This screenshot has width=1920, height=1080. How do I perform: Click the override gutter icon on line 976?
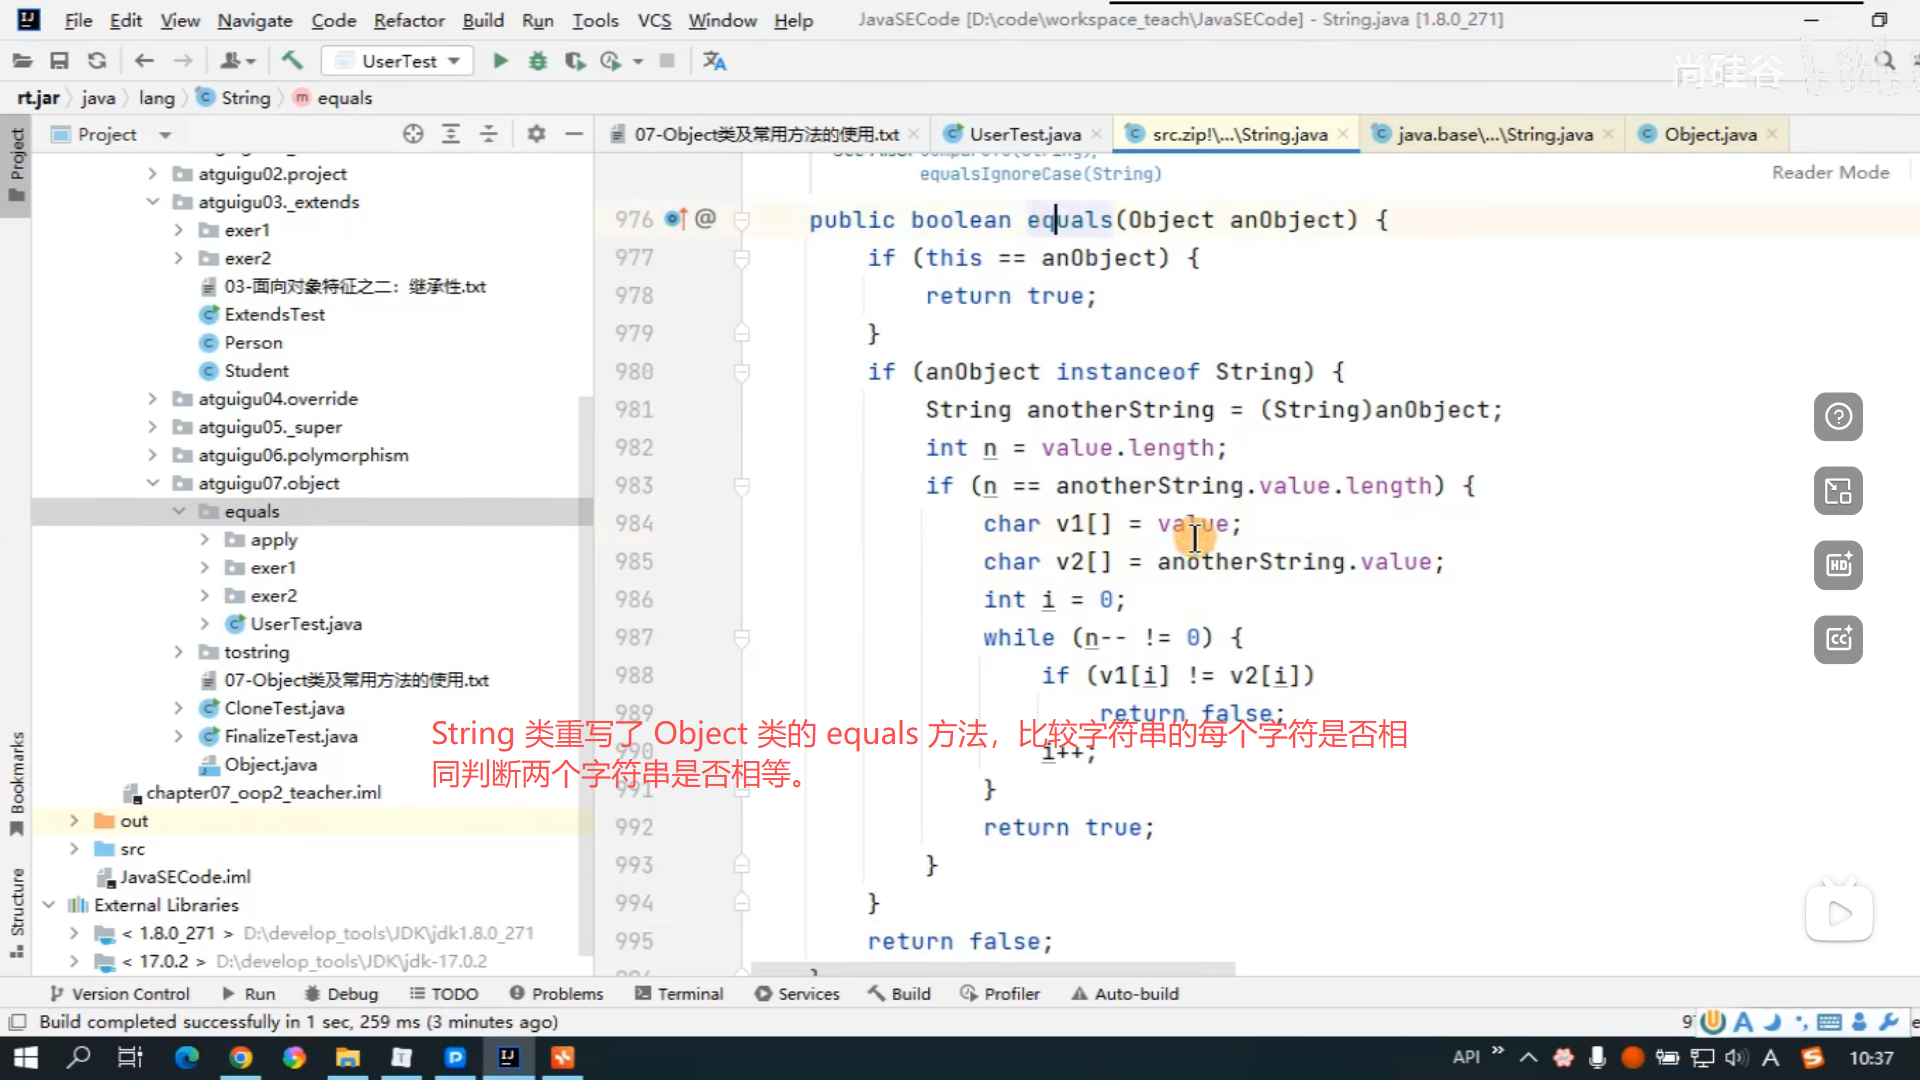(x=675, y=219)
